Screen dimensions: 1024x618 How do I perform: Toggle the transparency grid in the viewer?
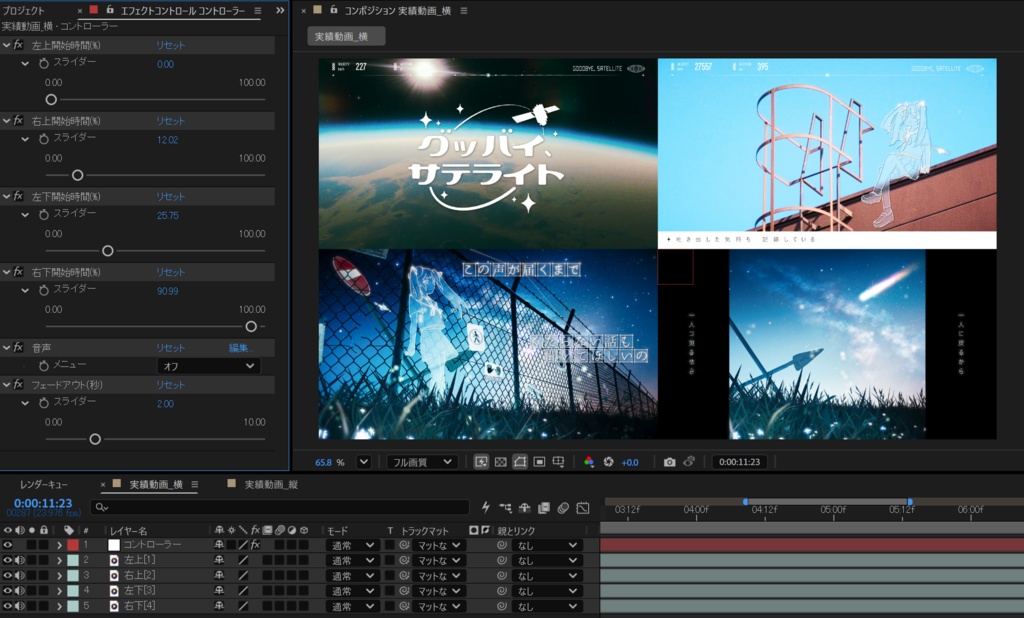point(500,462)
